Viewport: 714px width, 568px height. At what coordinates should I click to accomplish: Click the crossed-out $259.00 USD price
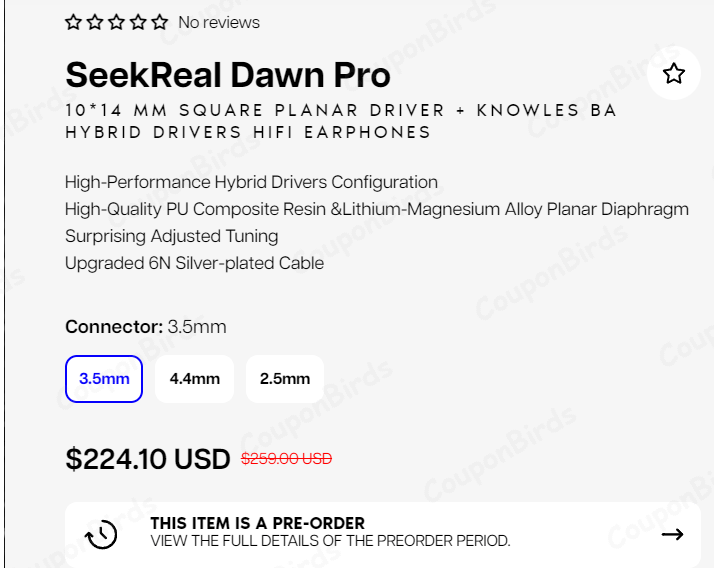287,459
